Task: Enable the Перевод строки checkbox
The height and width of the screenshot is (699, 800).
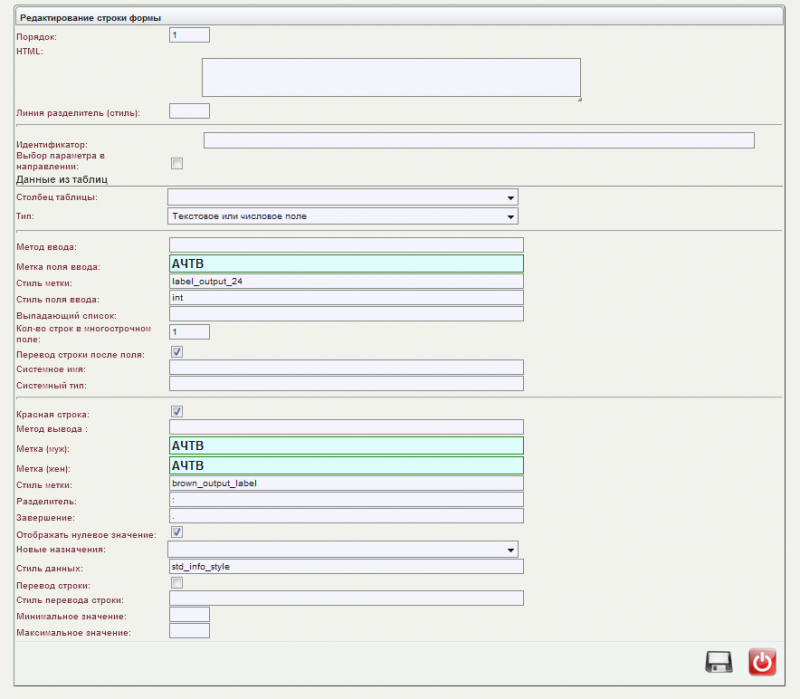Action: pos(175,583)
